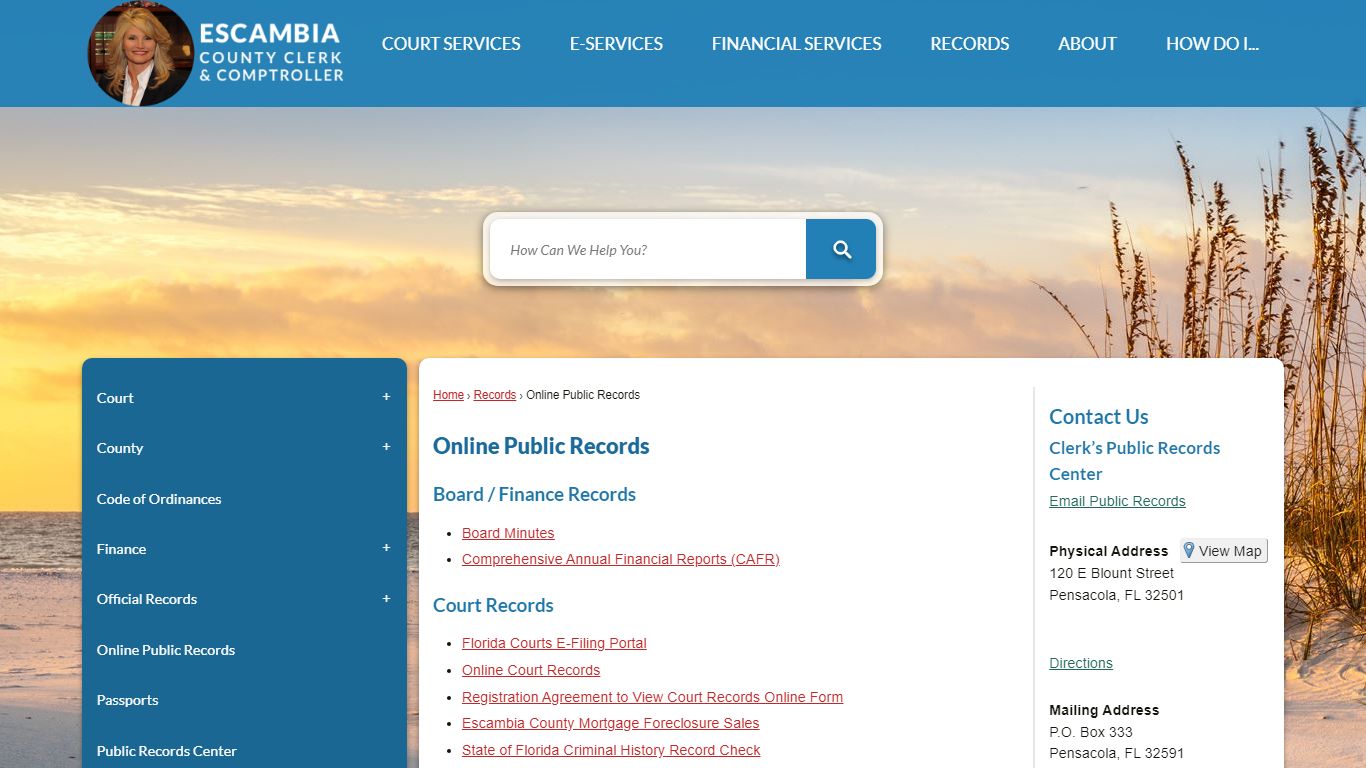Viewport: 1366px width, 768px height.
Task: Open the Online Court Records link
Action: 531,670
